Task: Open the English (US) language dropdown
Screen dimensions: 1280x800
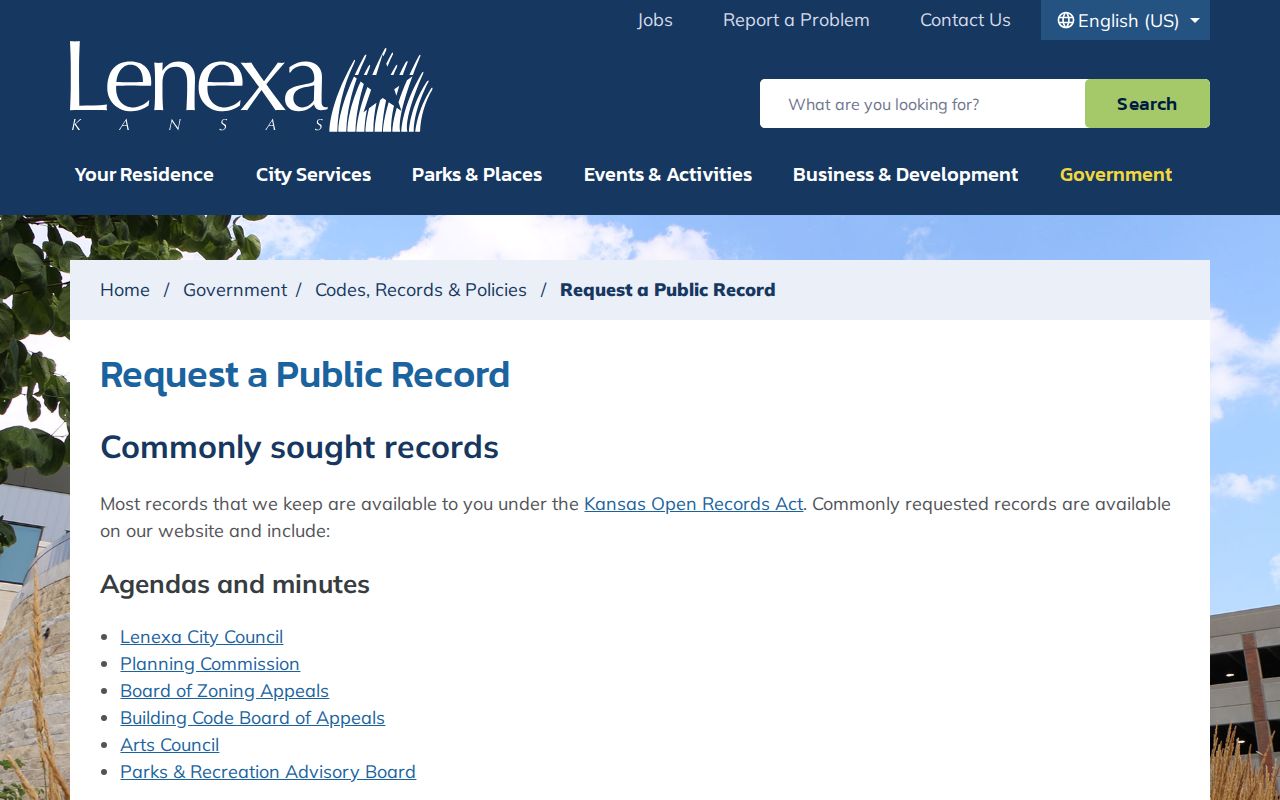Action: pyautogui.click(x=1125, y=20)
